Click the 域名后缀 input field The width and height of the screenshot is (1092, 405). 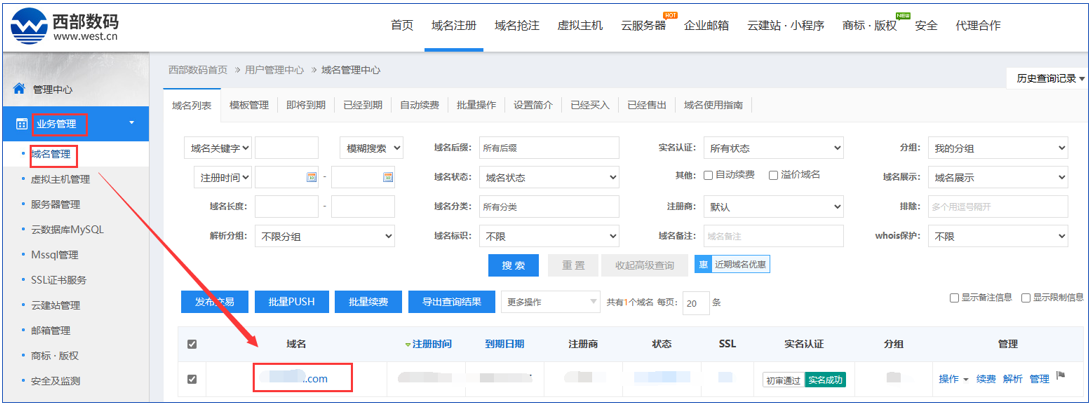(x=548, y=148)
